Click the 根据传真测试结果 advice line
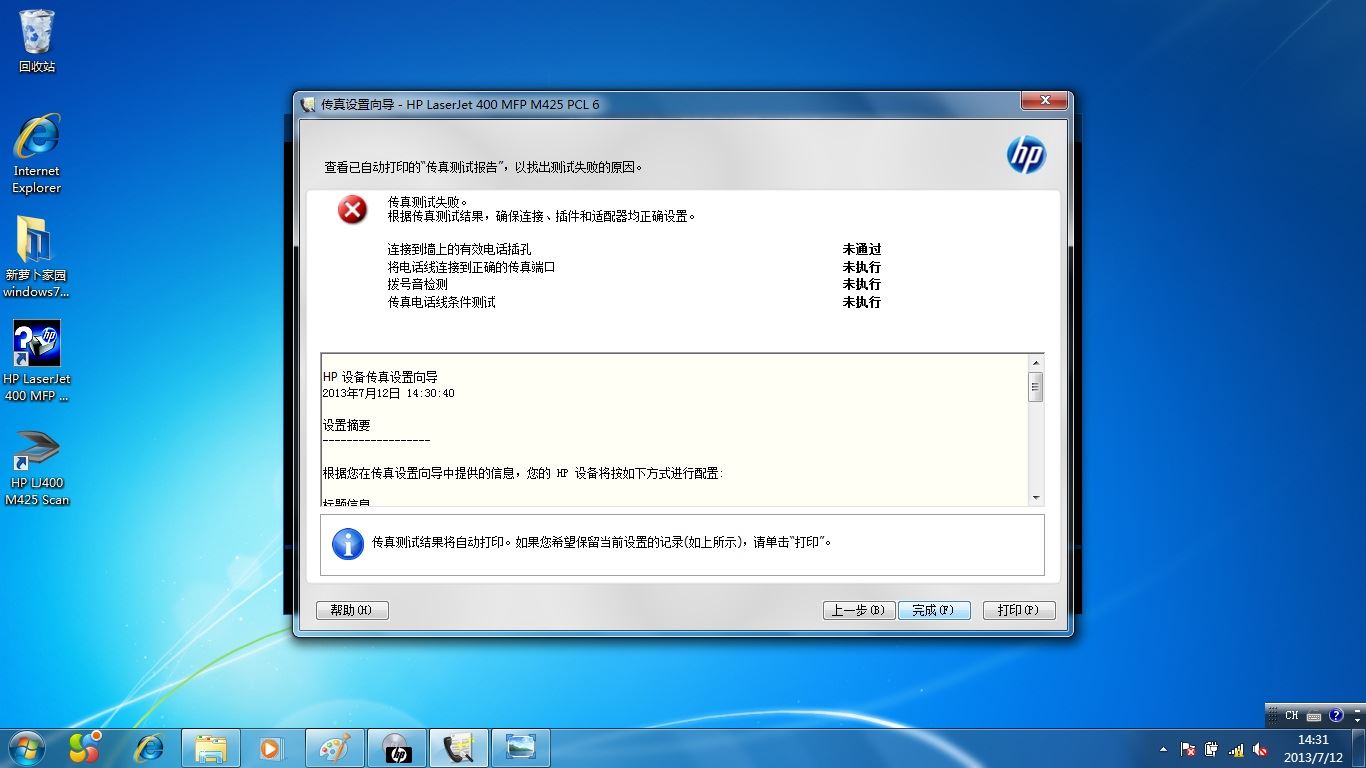1366x768 pixels. click(541, 216)
